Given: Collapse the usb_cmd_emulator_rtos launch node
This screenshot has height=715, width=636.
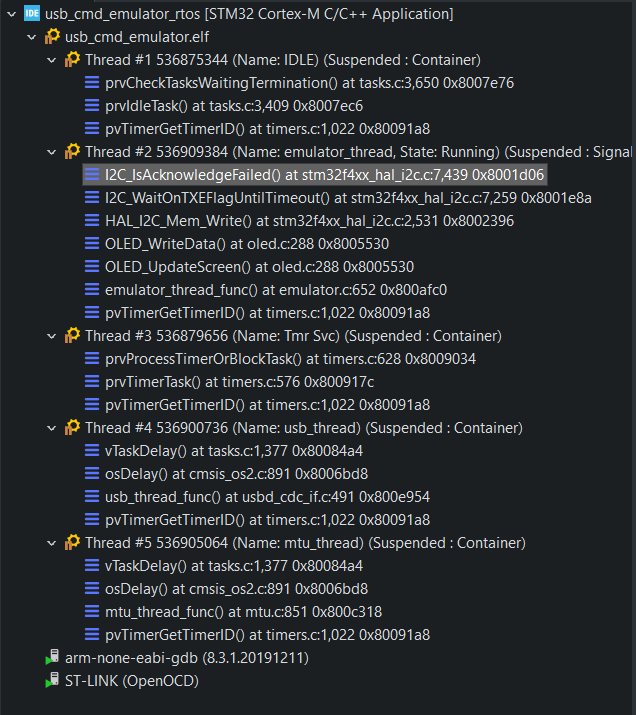Looking at the screenshot, I should pyautogui.click(x=12, y=14).
